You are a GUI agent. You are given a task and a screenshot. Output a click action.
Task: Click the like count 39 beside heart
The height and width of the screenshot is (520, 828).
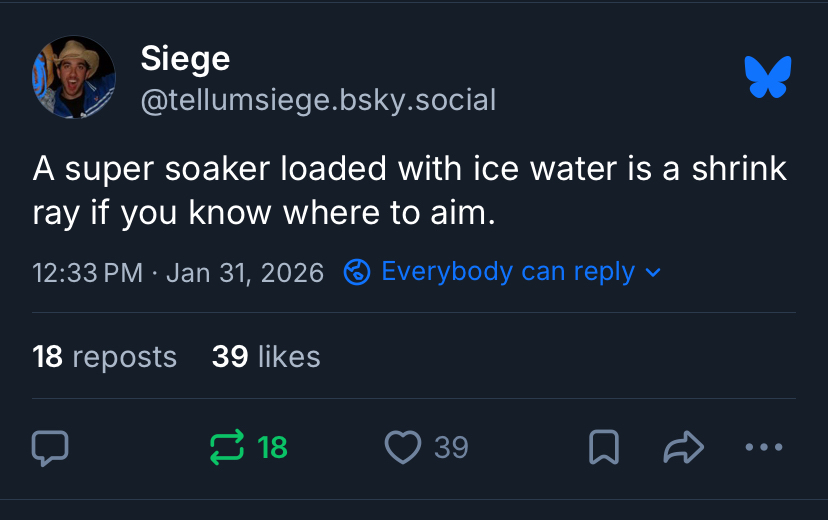[x=451, y=447]
